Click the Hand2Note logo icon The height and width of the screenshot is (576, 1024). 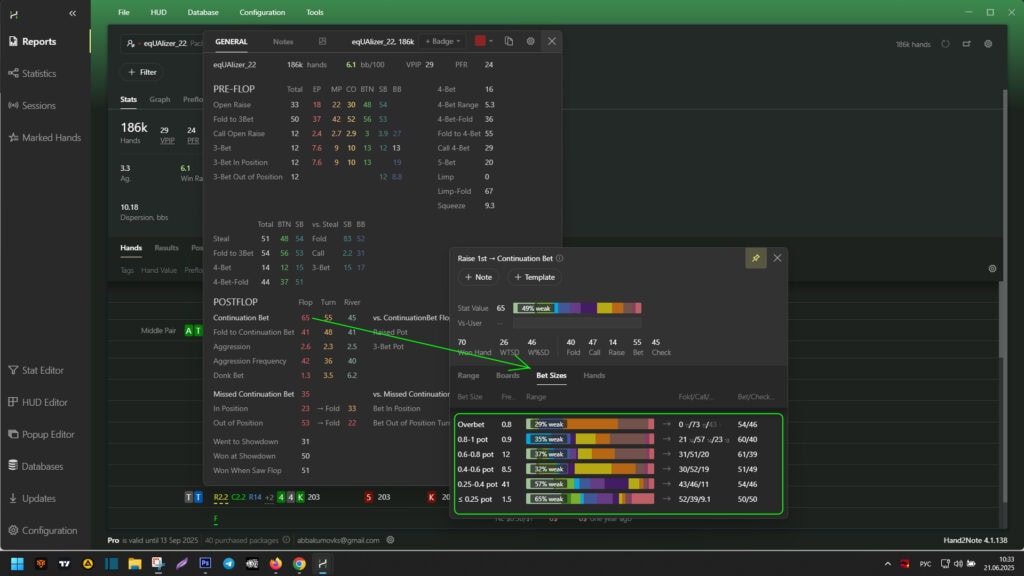pyautogui.click(x=14, y=14)
